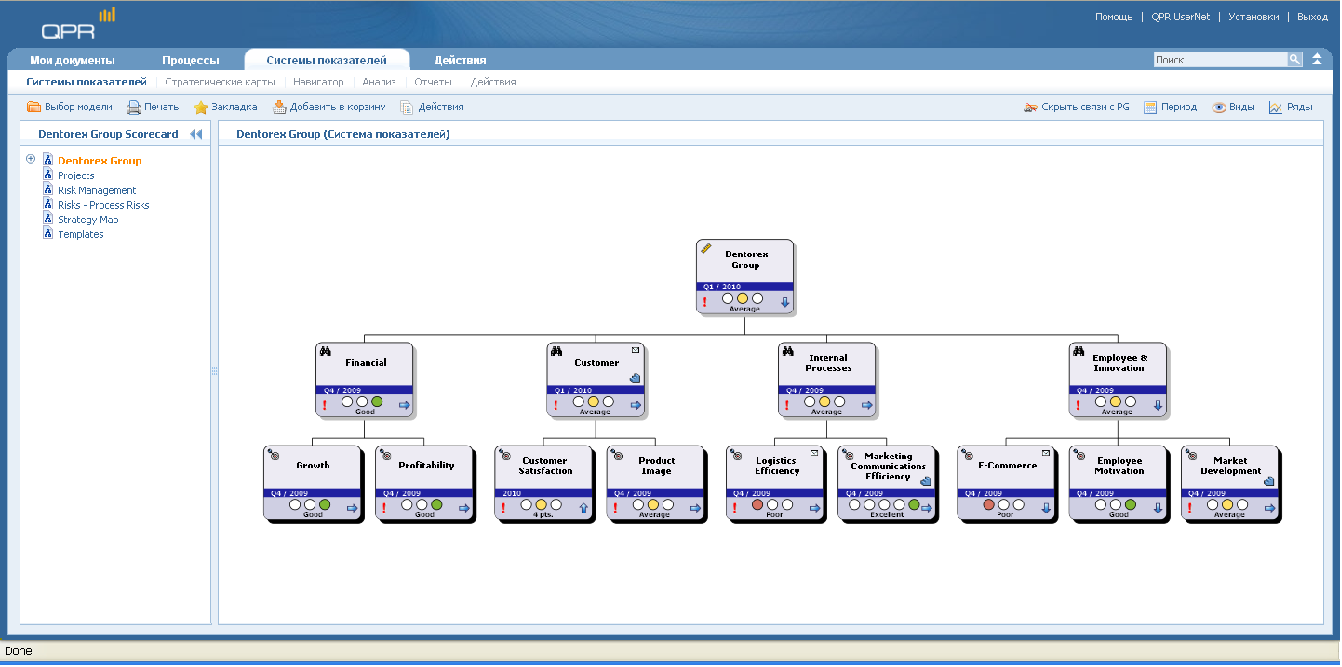The image size is (1342, 667).
Task: Click up trend arrow on Customer Satisfaction card
Action: tap(583, 508)
